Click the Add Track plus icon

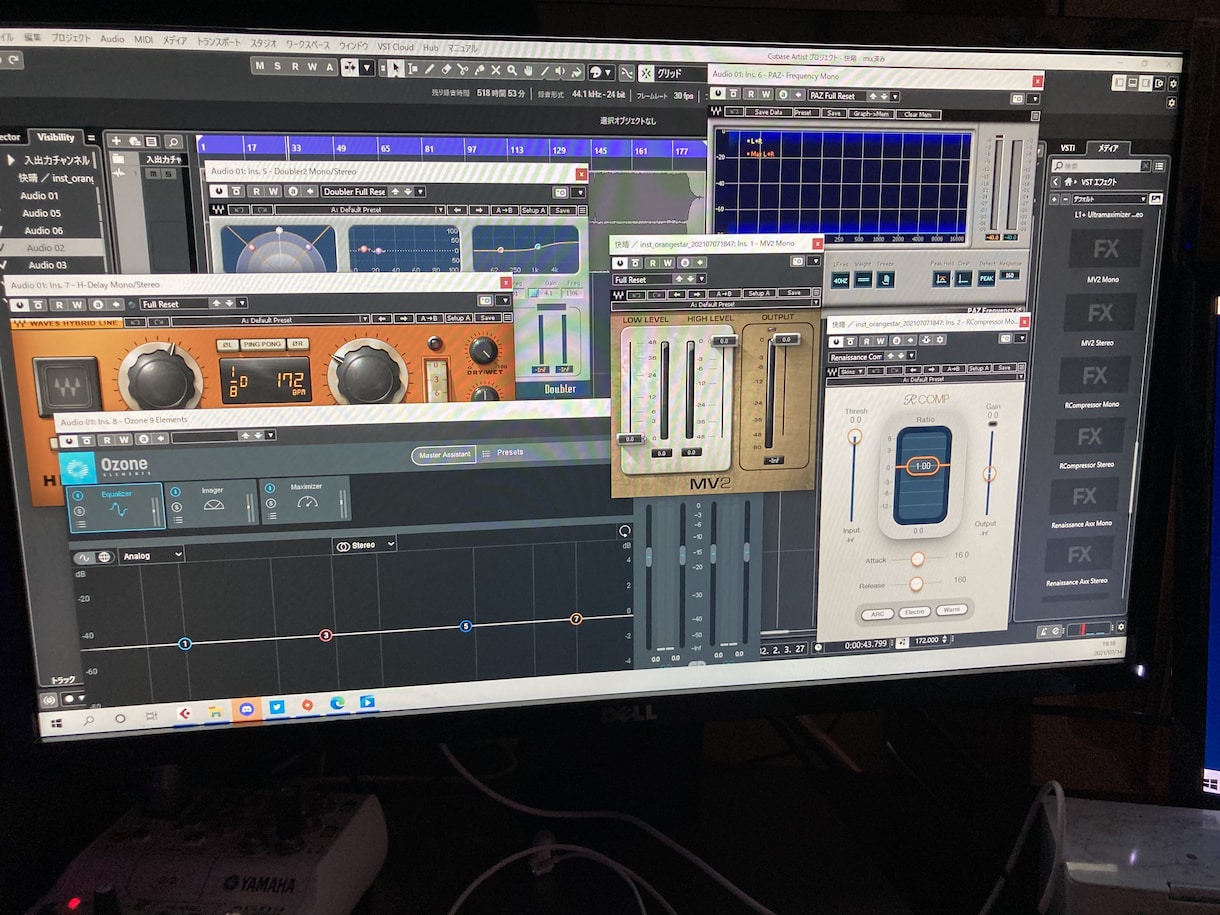click(116, 141)
